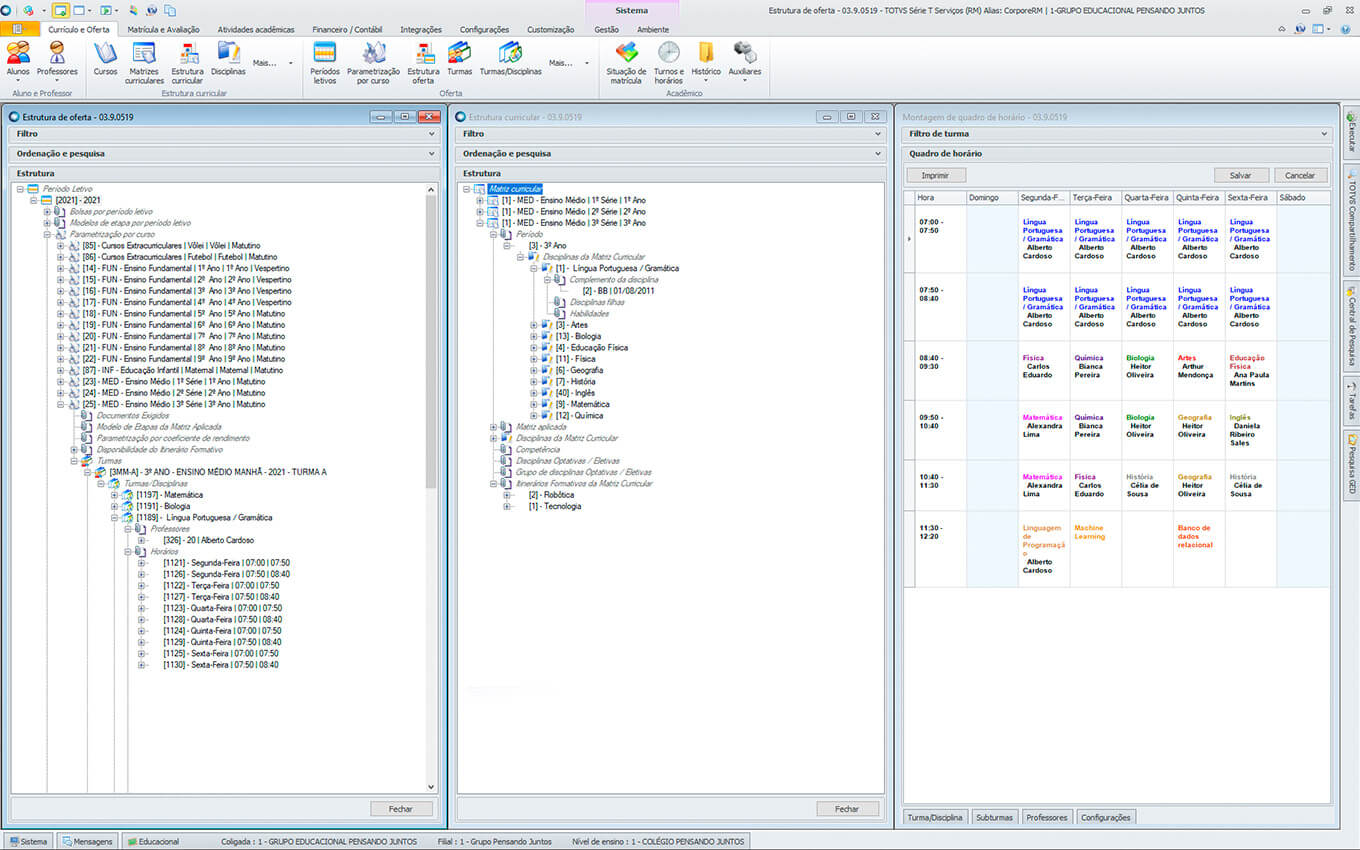This screenshot has width=1360, height=850.
Task: Click the Monday 08:40 Física schedule cell
Action: (x=1043, y=366)
